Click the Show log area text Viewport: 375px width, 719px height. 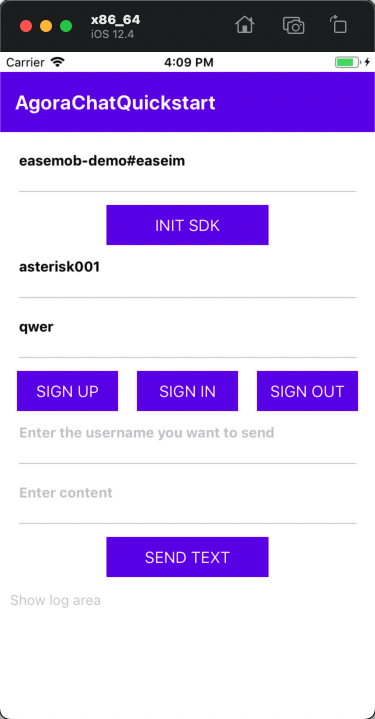click(x=55, y=600)
